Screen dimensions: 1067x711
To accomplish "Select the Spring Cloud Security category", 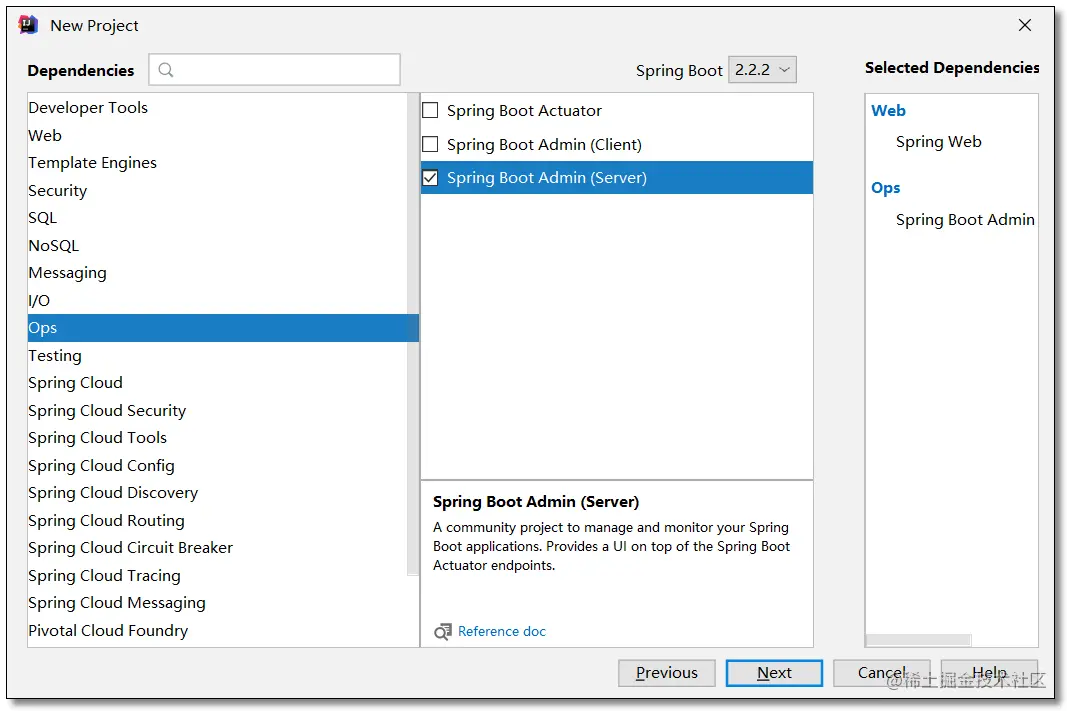I will pos(218,410).
